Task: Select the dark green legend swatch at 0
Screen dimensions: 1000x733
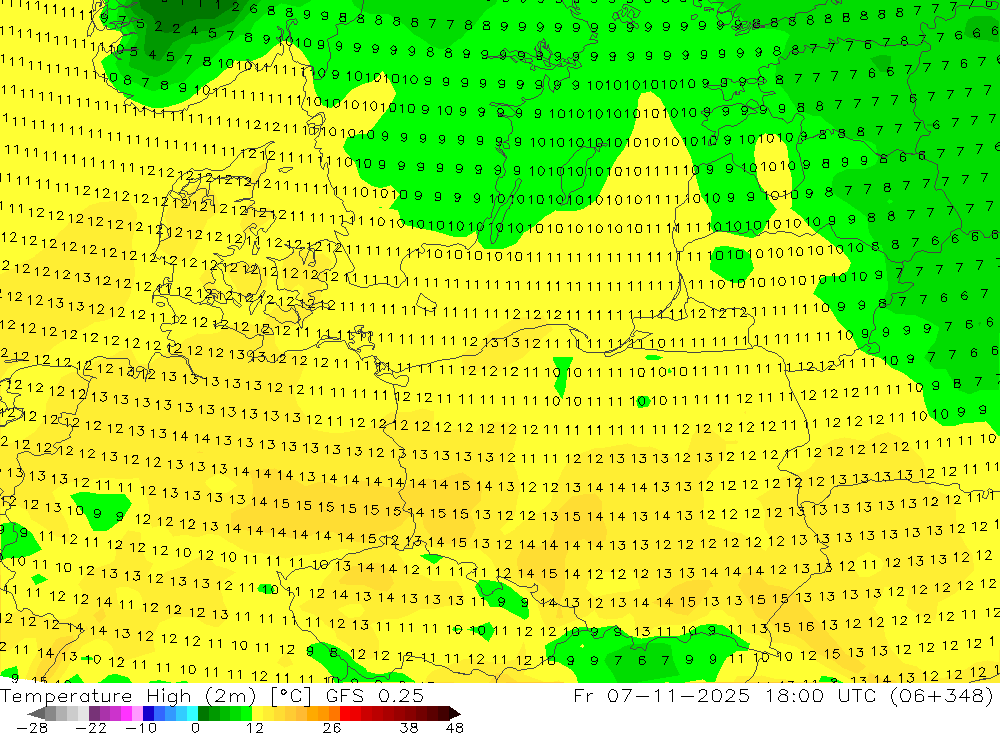Action: click(203, 713)
